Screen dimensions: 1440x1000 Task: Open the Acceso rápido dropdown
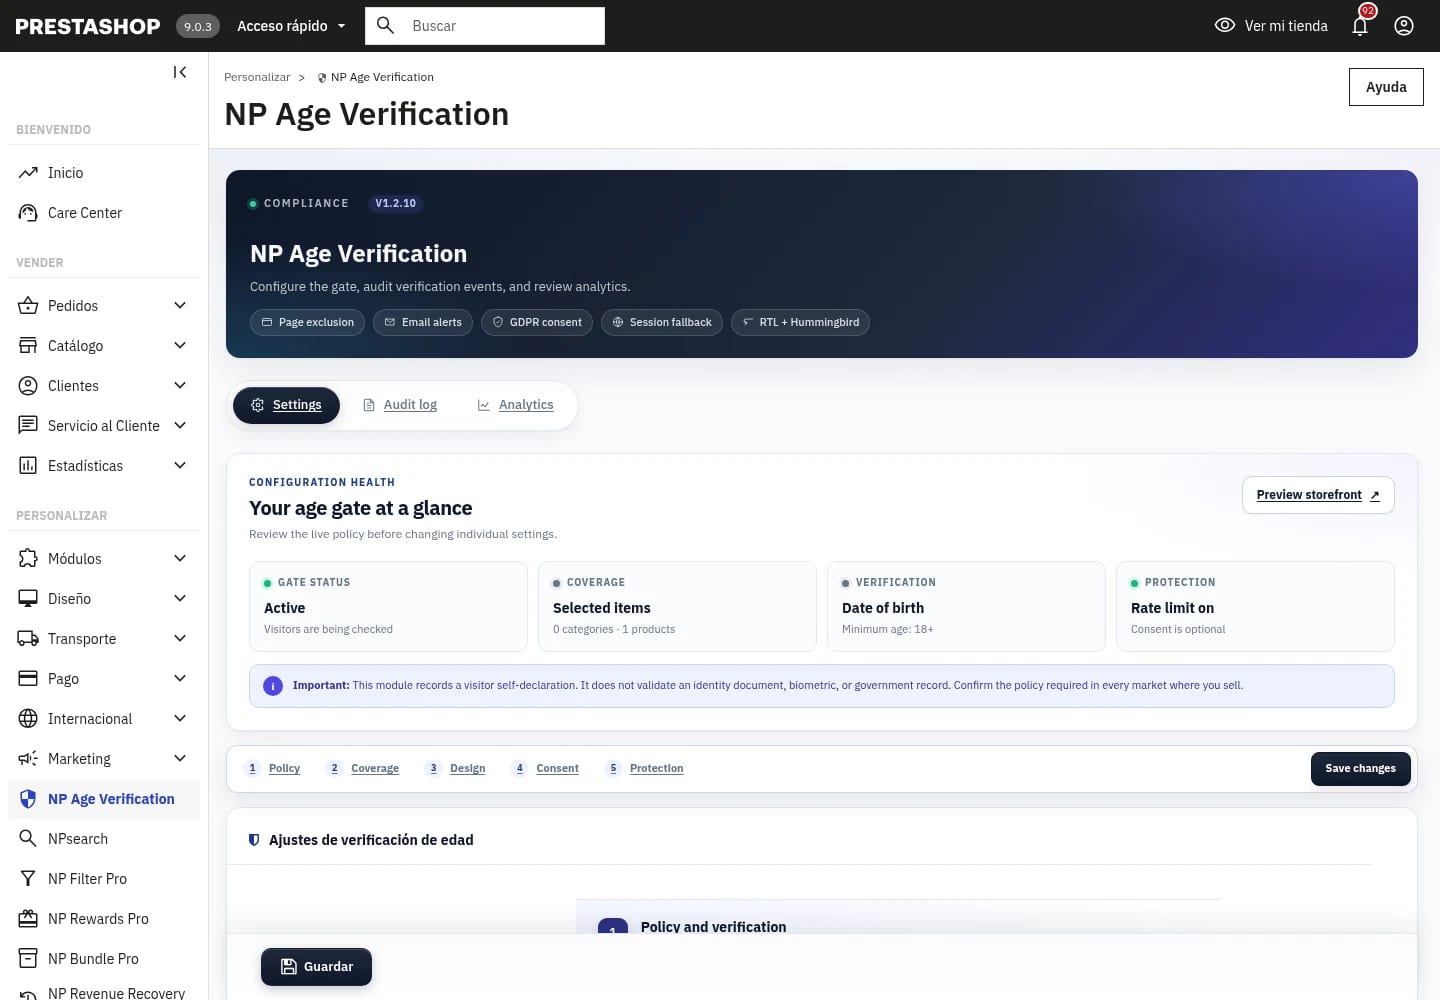[291, 26]
